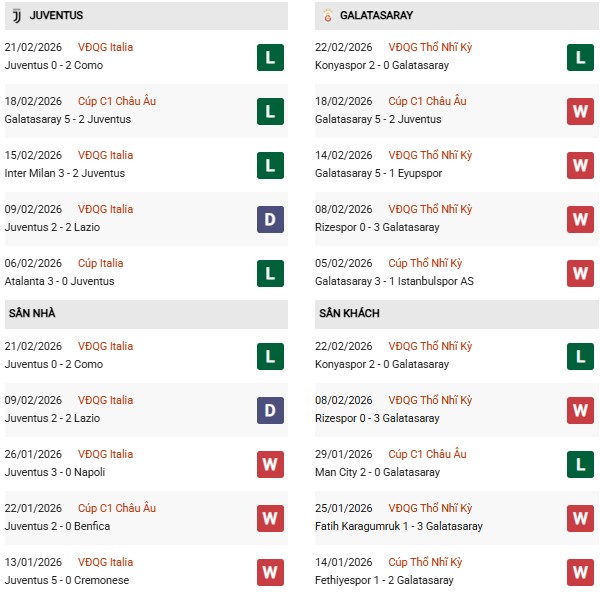
Task: Click the L badge for Juventus 0 - 2 Como
Action: (270, 57)
